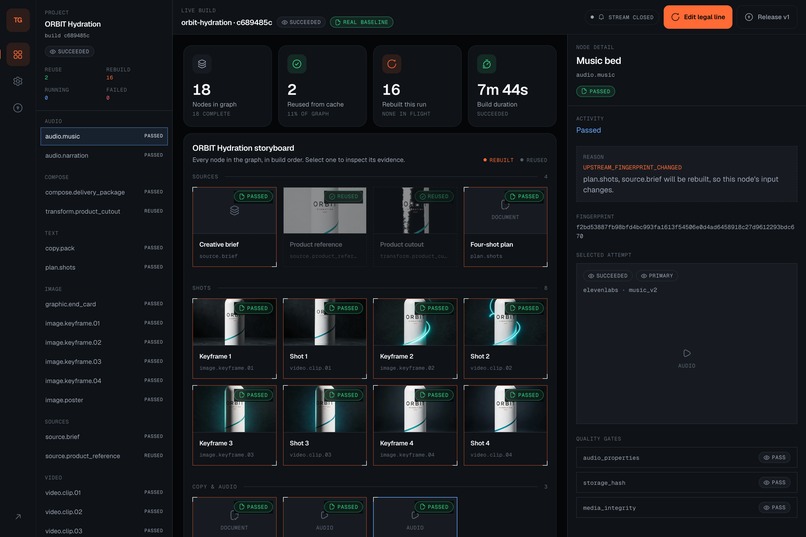This screenshot has width=806, height=537.
Task: Select transform.product_cutout node
Action: click(x=104, y=211)
